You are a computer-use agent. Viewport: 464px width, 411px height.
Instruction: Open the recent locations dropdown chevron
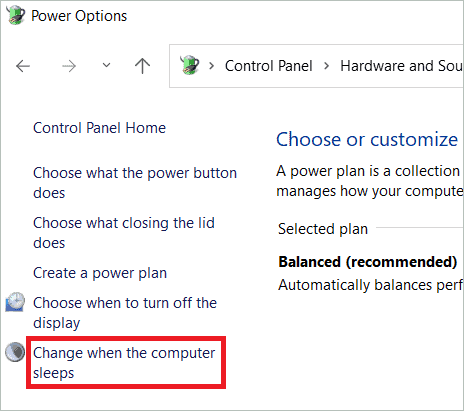[x=106, y=65]
